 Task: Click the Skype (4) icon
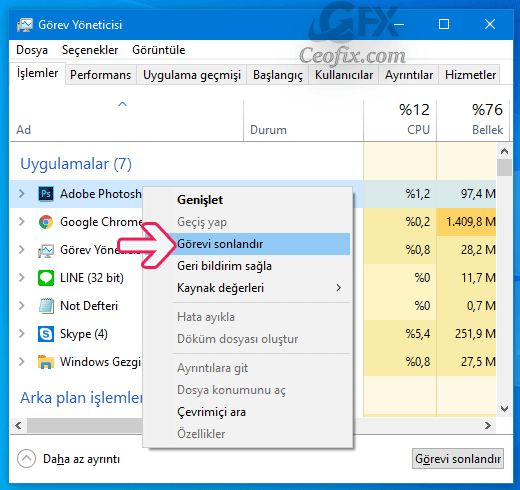[x=46, y=334]
